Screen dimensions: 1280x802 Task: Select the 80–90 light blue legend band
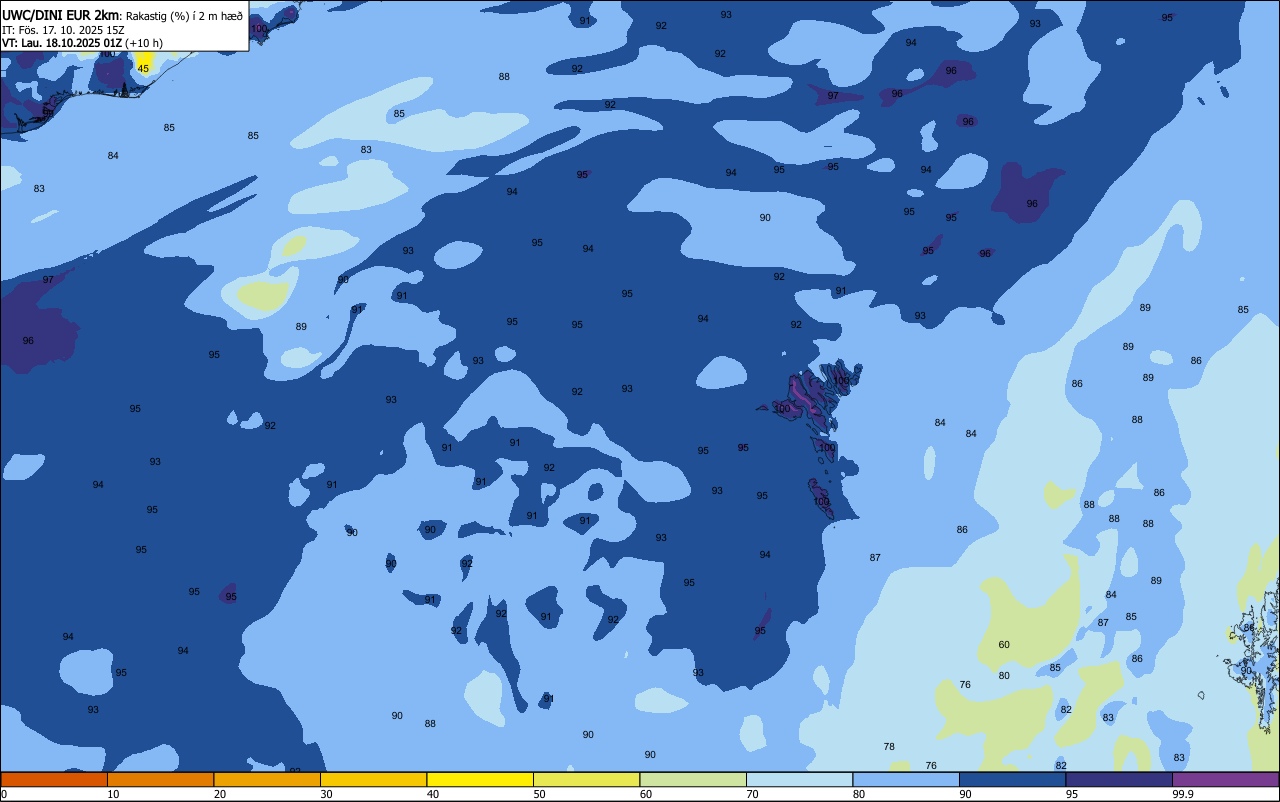pos(906,779)
